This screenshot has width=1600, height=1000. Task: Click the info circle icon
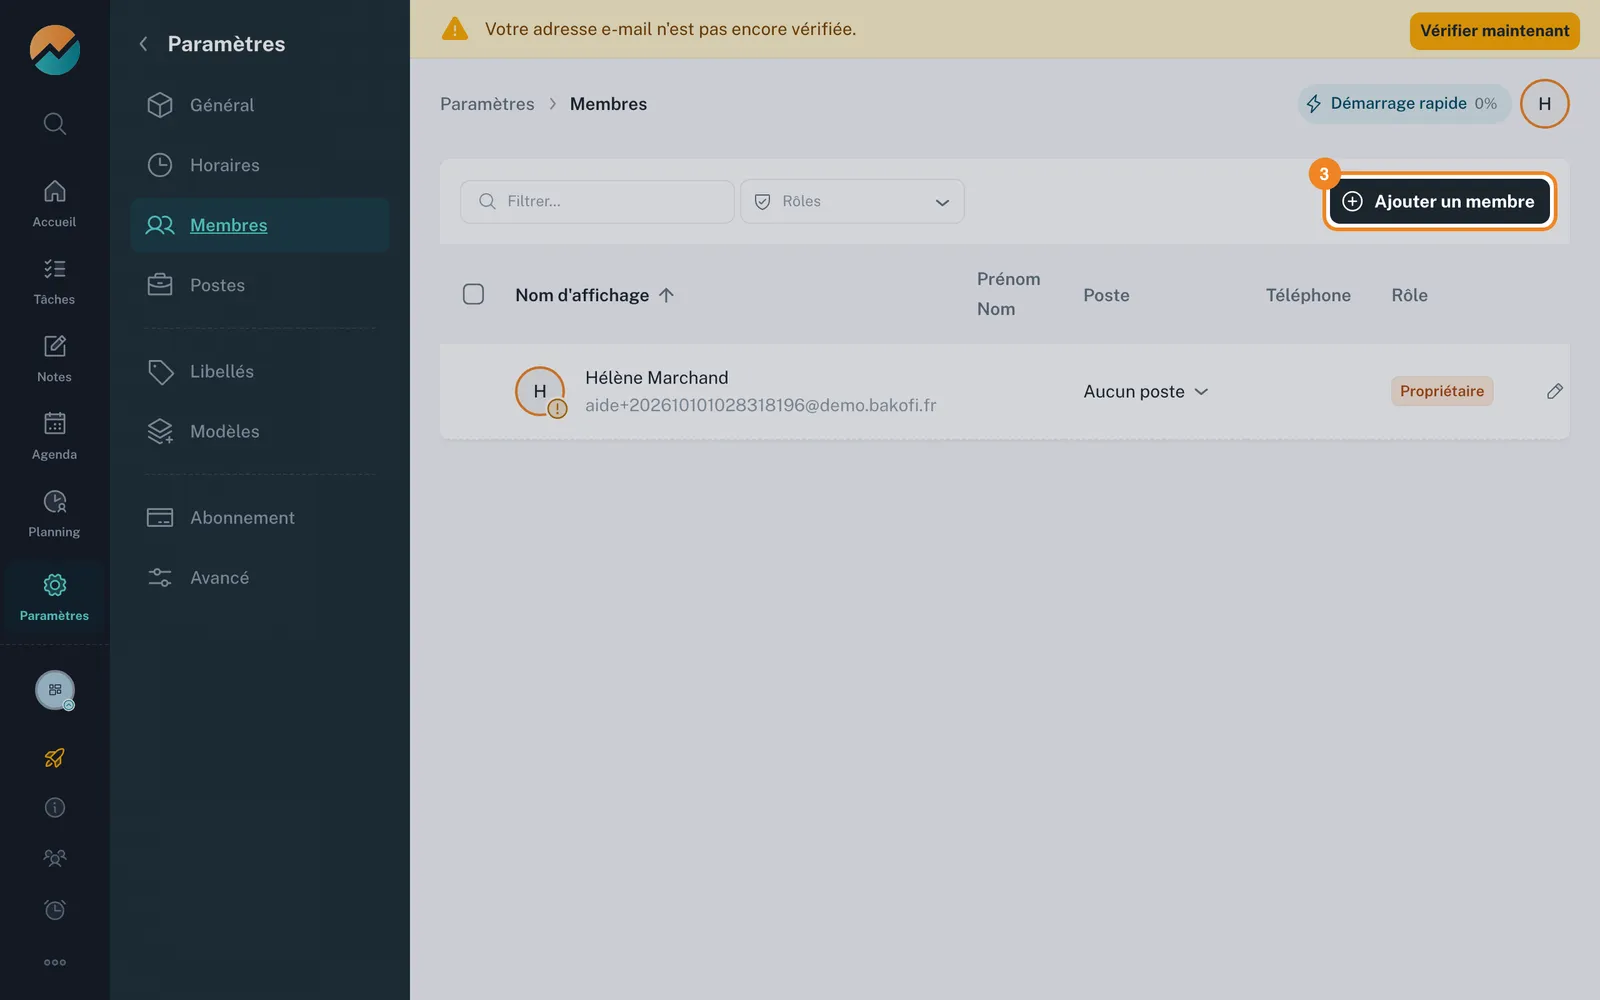tap(55, 808)
